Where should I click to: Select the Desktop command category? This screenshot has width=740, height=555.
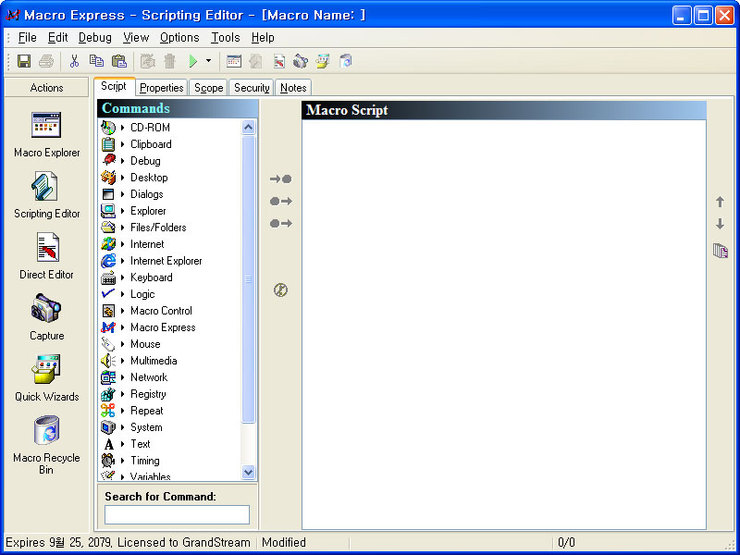(149, 177)
